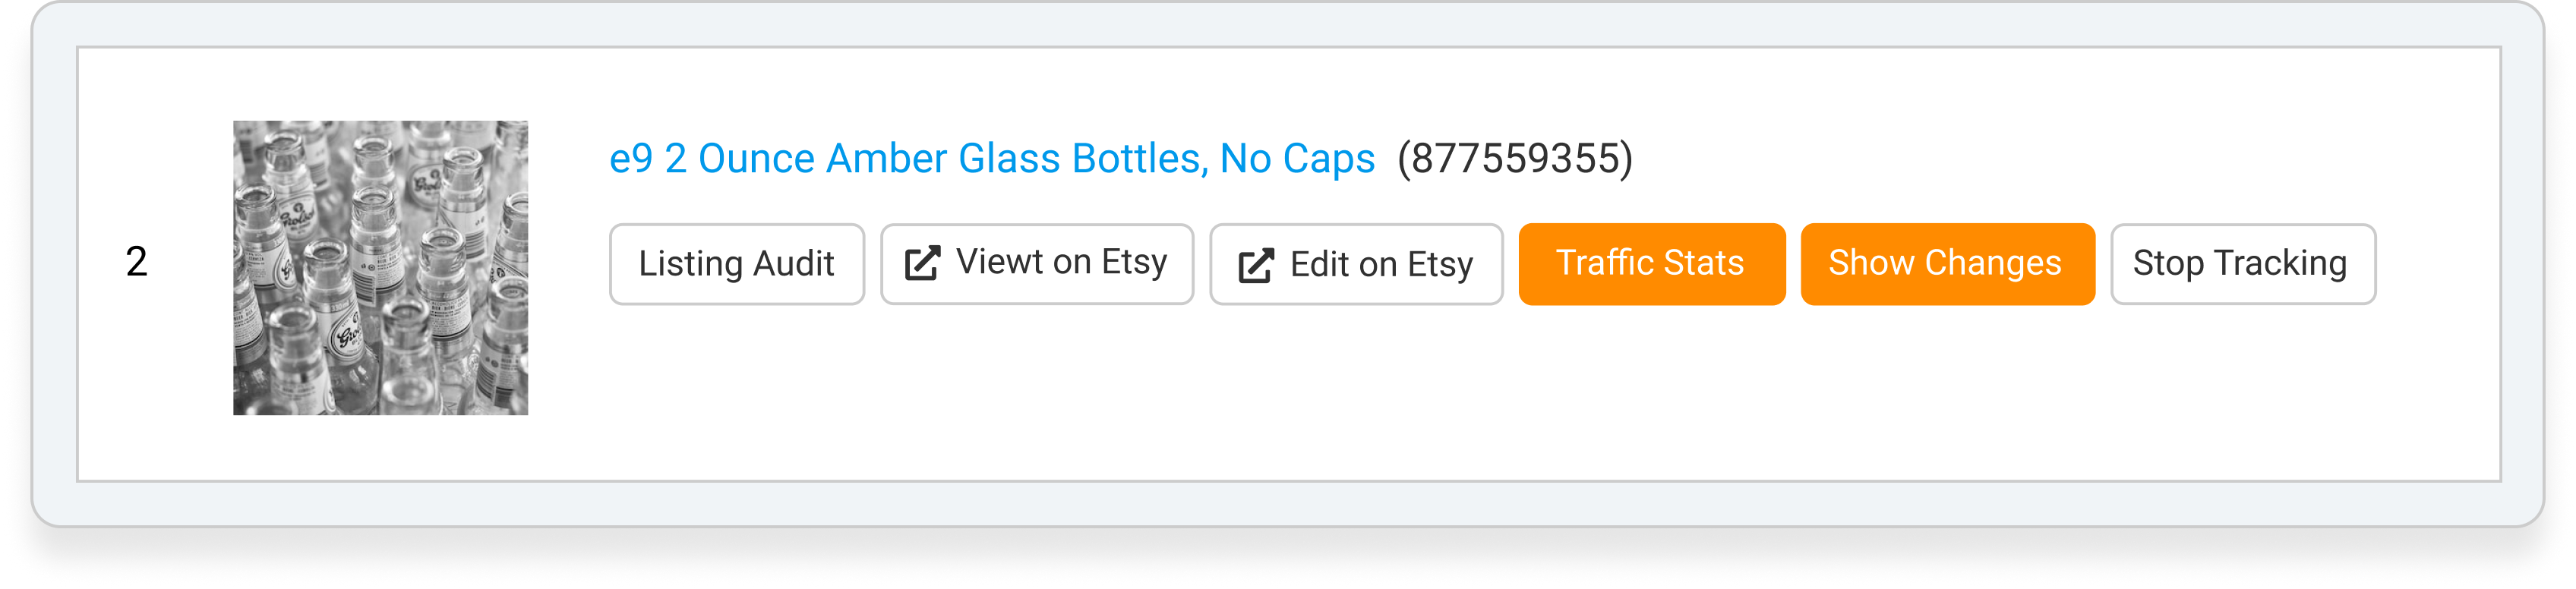This screenshot has height=589, width=2576.
Task: Click the 'No Caps' part of the listing title
Action: 1297,158
